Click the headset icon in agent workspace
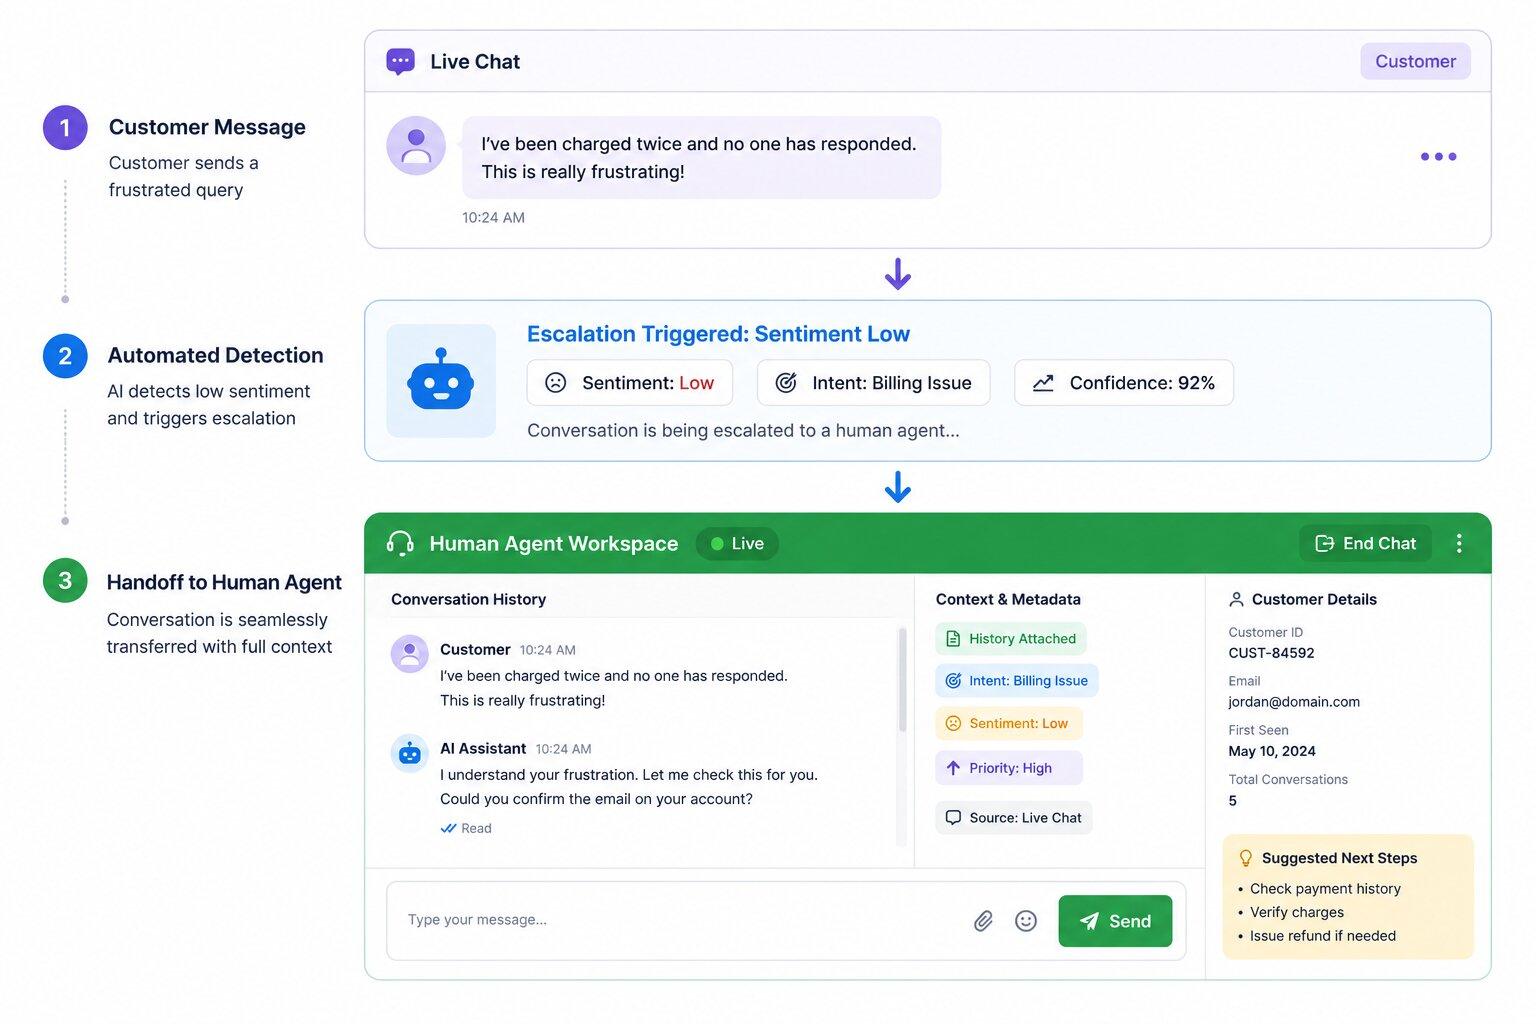Screen dimensions: 1536x1024 (400, 543)
